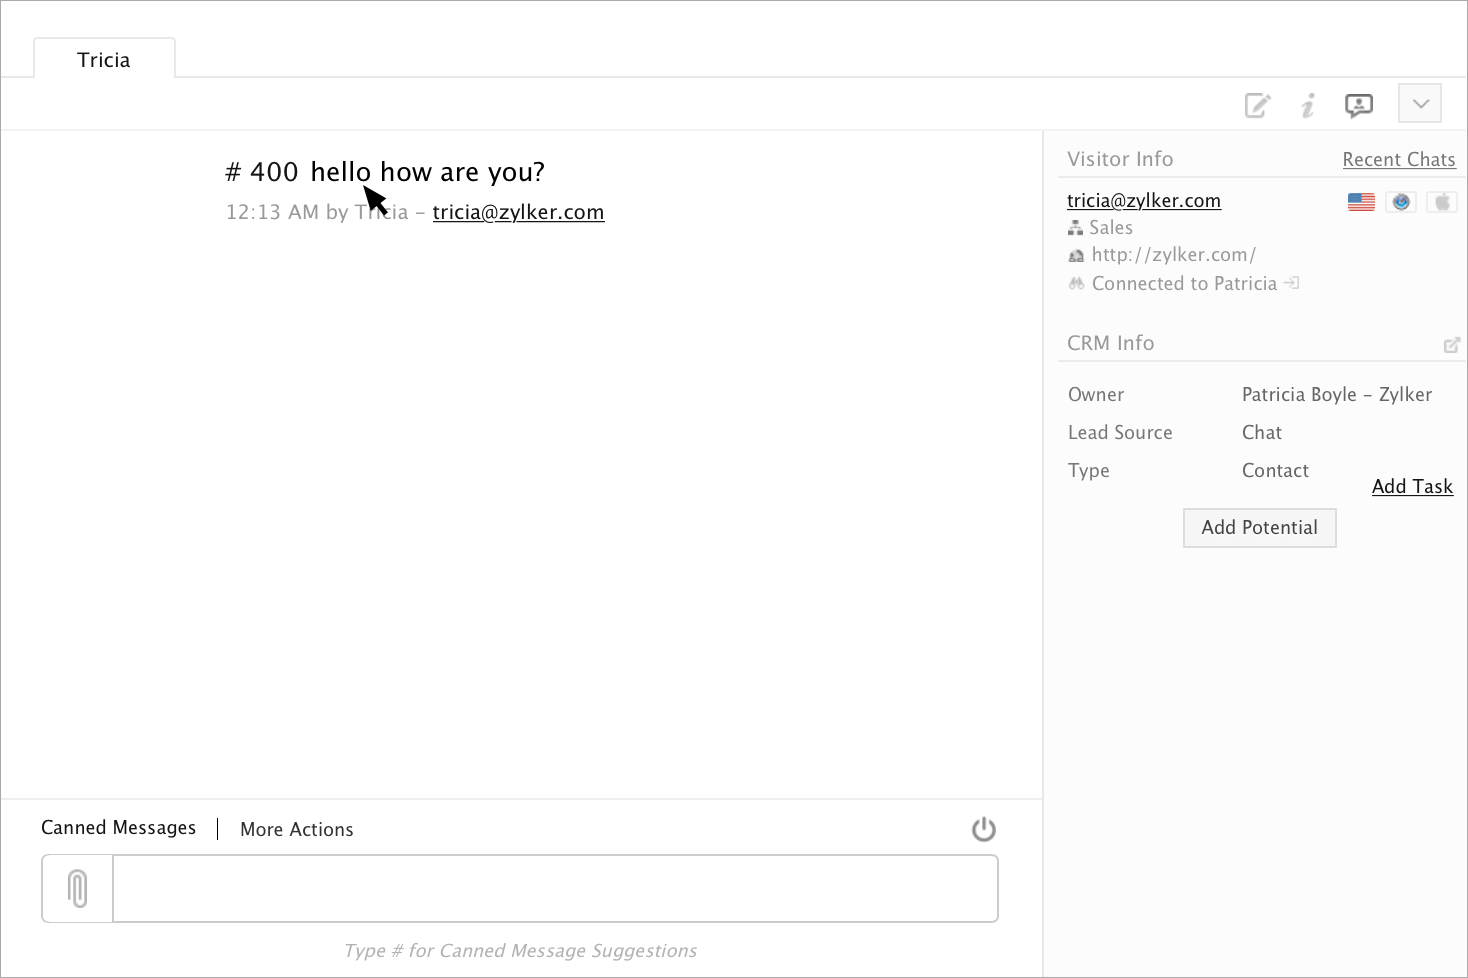Click the chat bubble with person icon

click(x=1359, y=105)
